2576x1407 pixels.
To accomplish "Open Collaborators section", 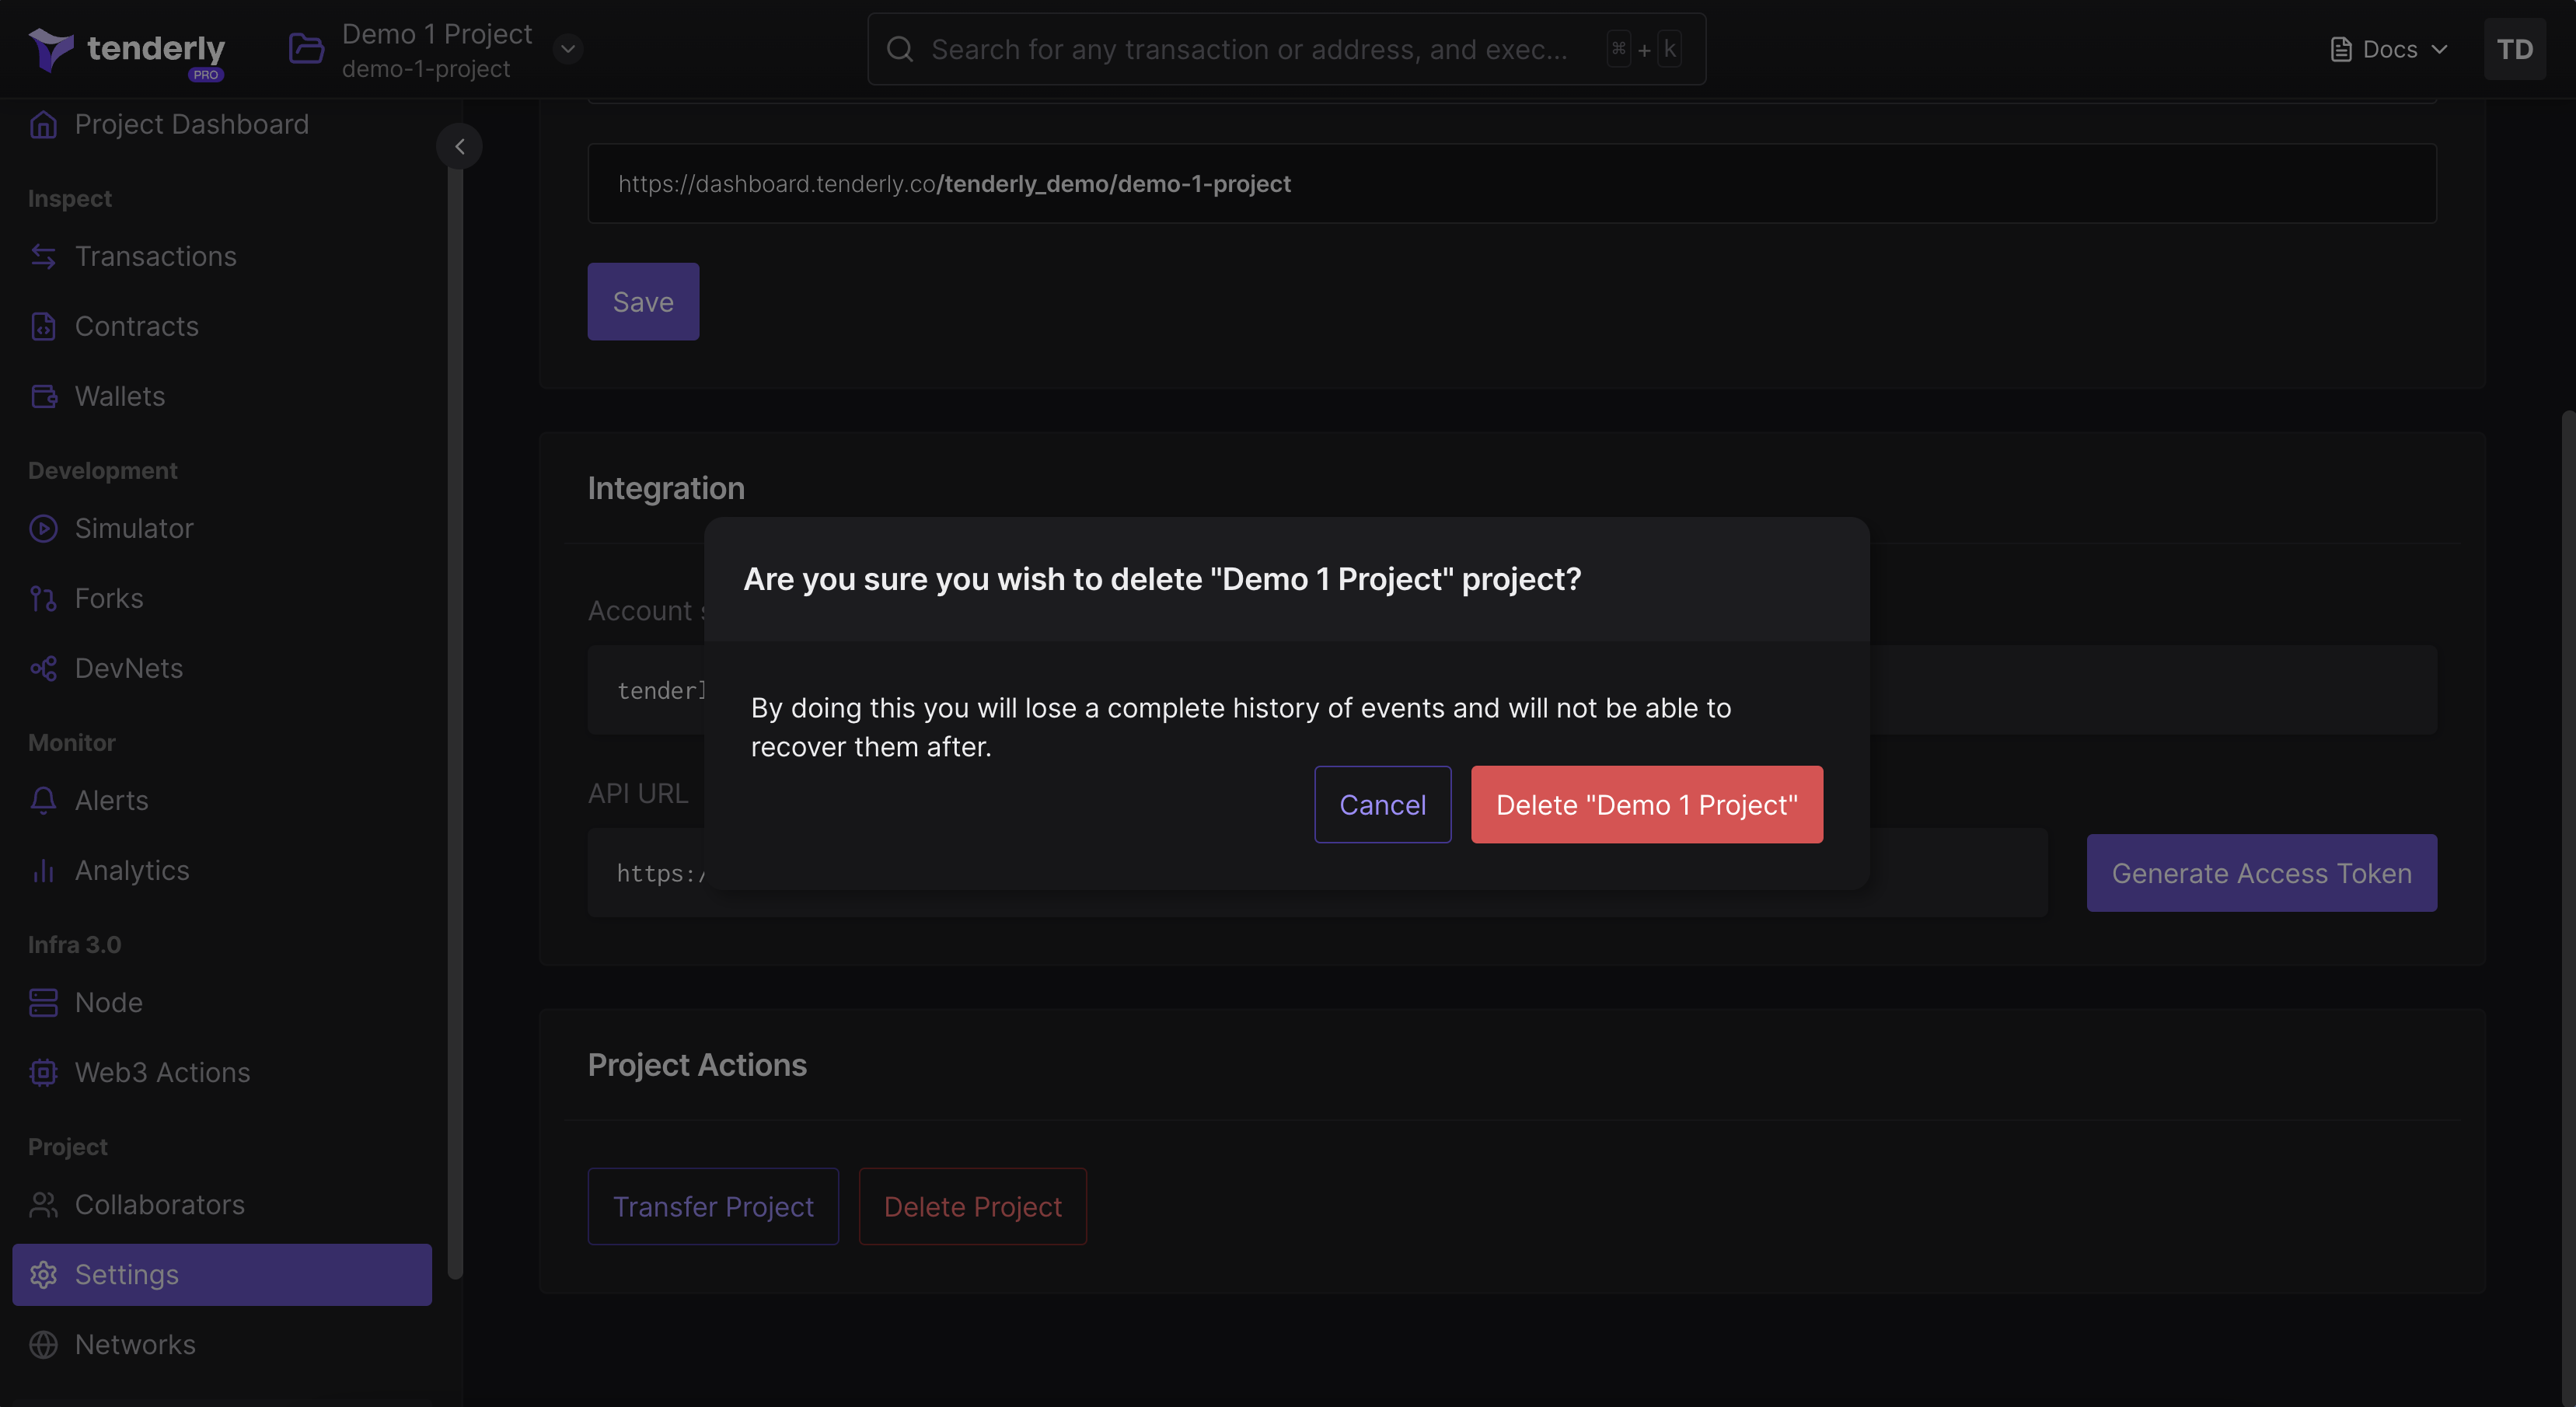I will (x=160, y=1204).
